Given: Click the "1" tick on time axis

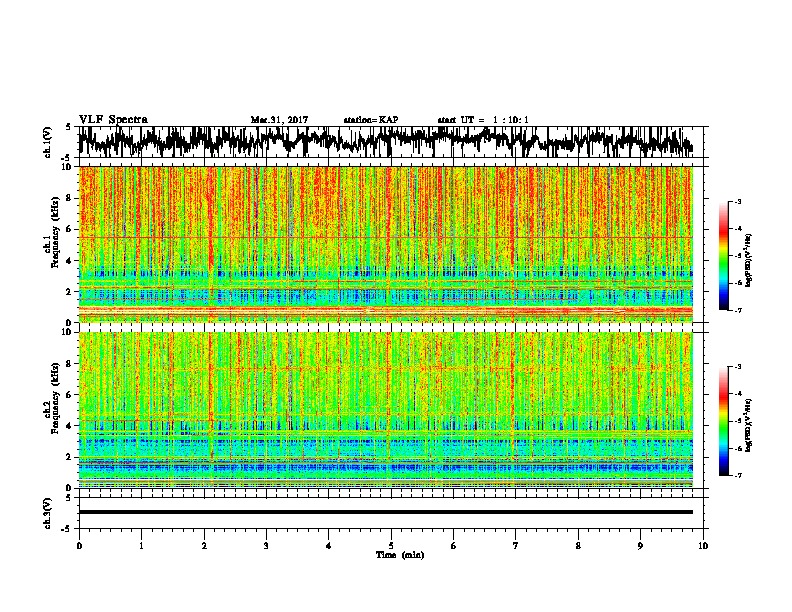Looking at the screenshot, I should tap(141, 546).
